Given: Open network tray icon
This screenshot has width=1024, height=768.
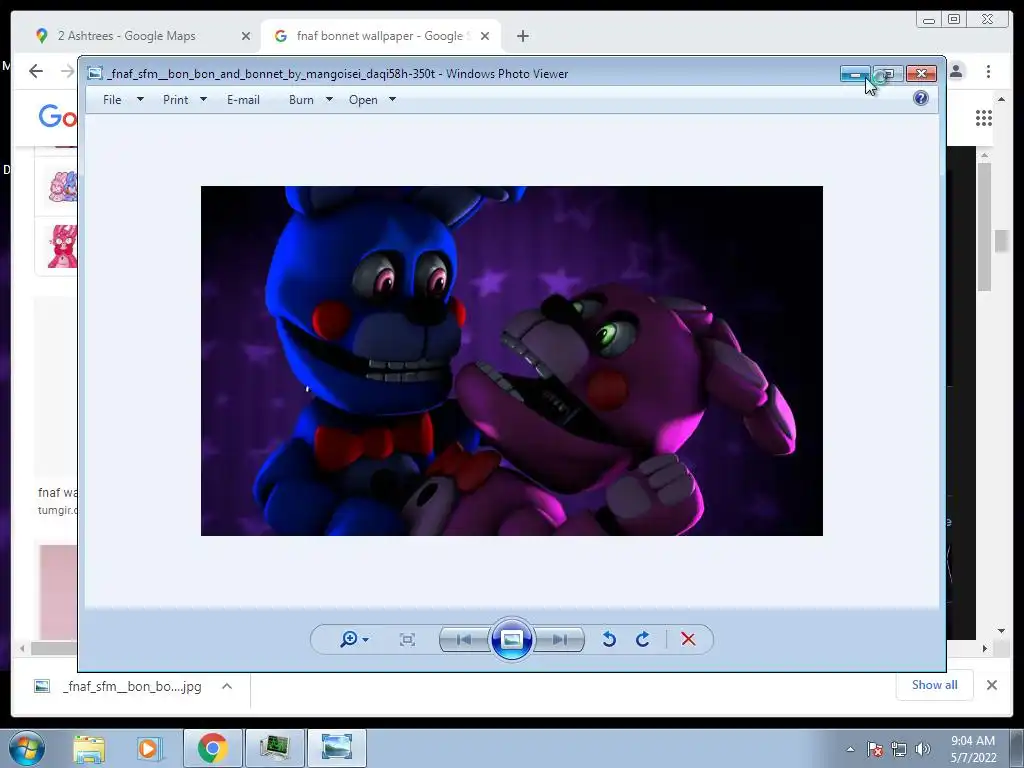Looking at the screenshot, I should pyautogui.click(x=899, y=749).
